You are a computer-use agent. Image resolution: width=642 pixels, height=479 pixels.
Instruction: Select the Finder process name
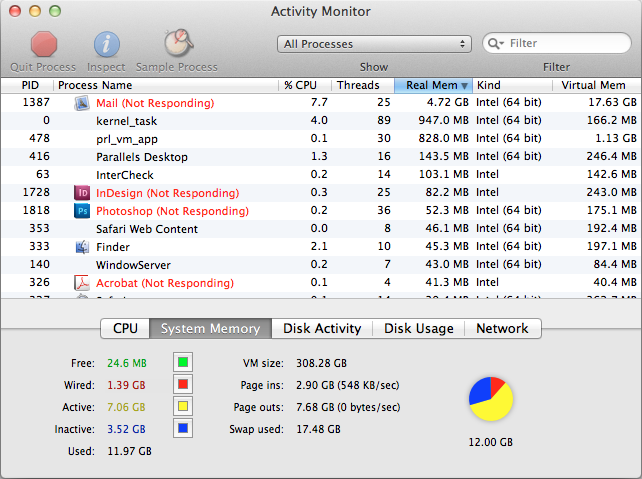113,247
